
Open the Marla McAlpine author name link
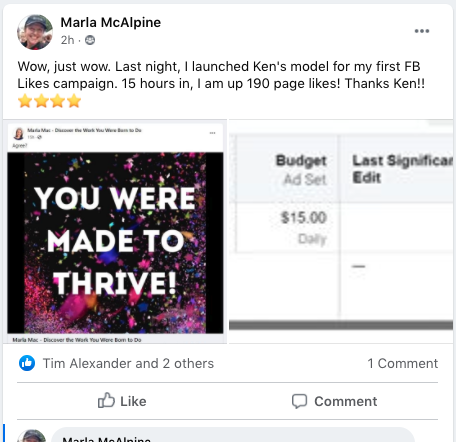(x=111, y=22)
